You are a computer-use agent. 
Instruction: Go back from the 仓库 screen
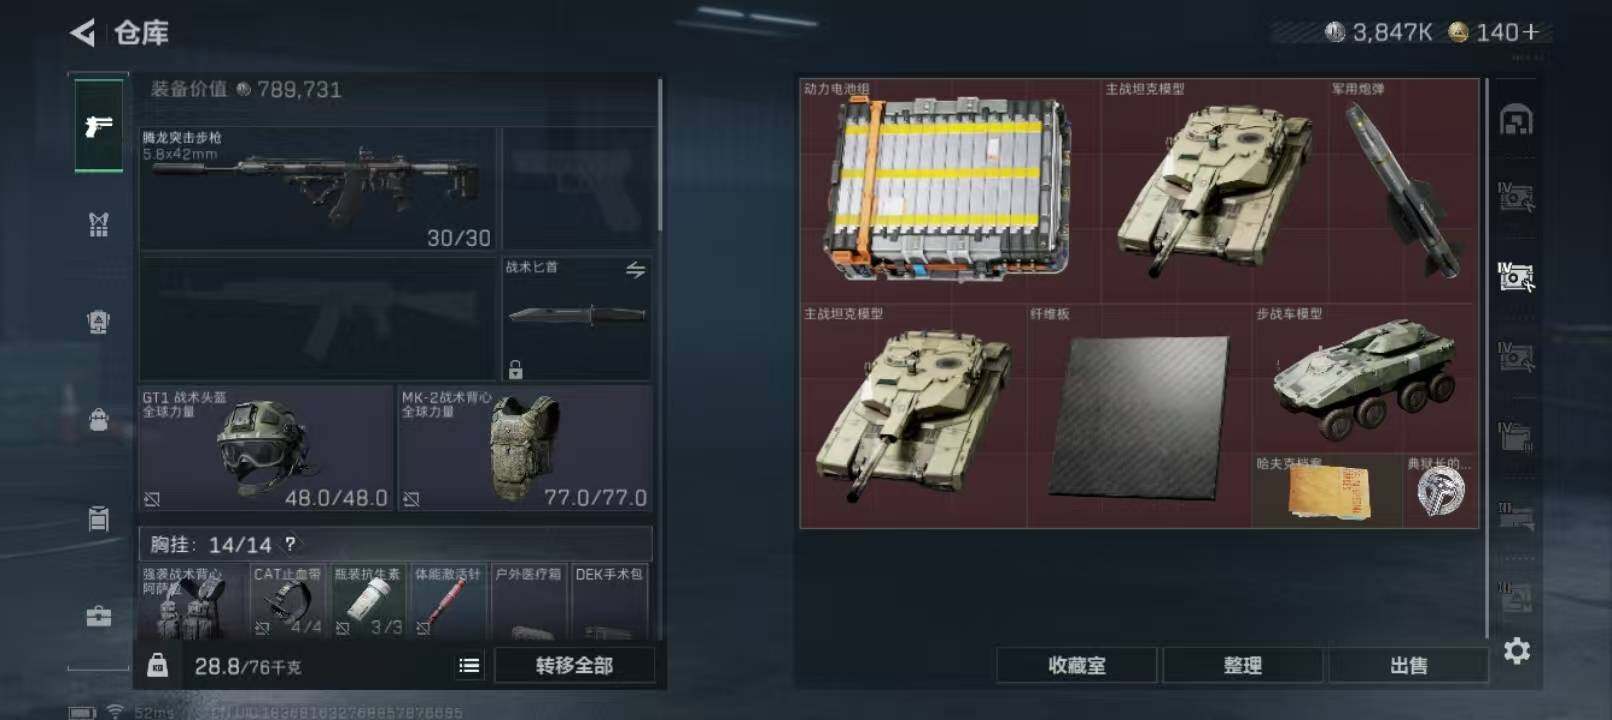tap(83, 33)
